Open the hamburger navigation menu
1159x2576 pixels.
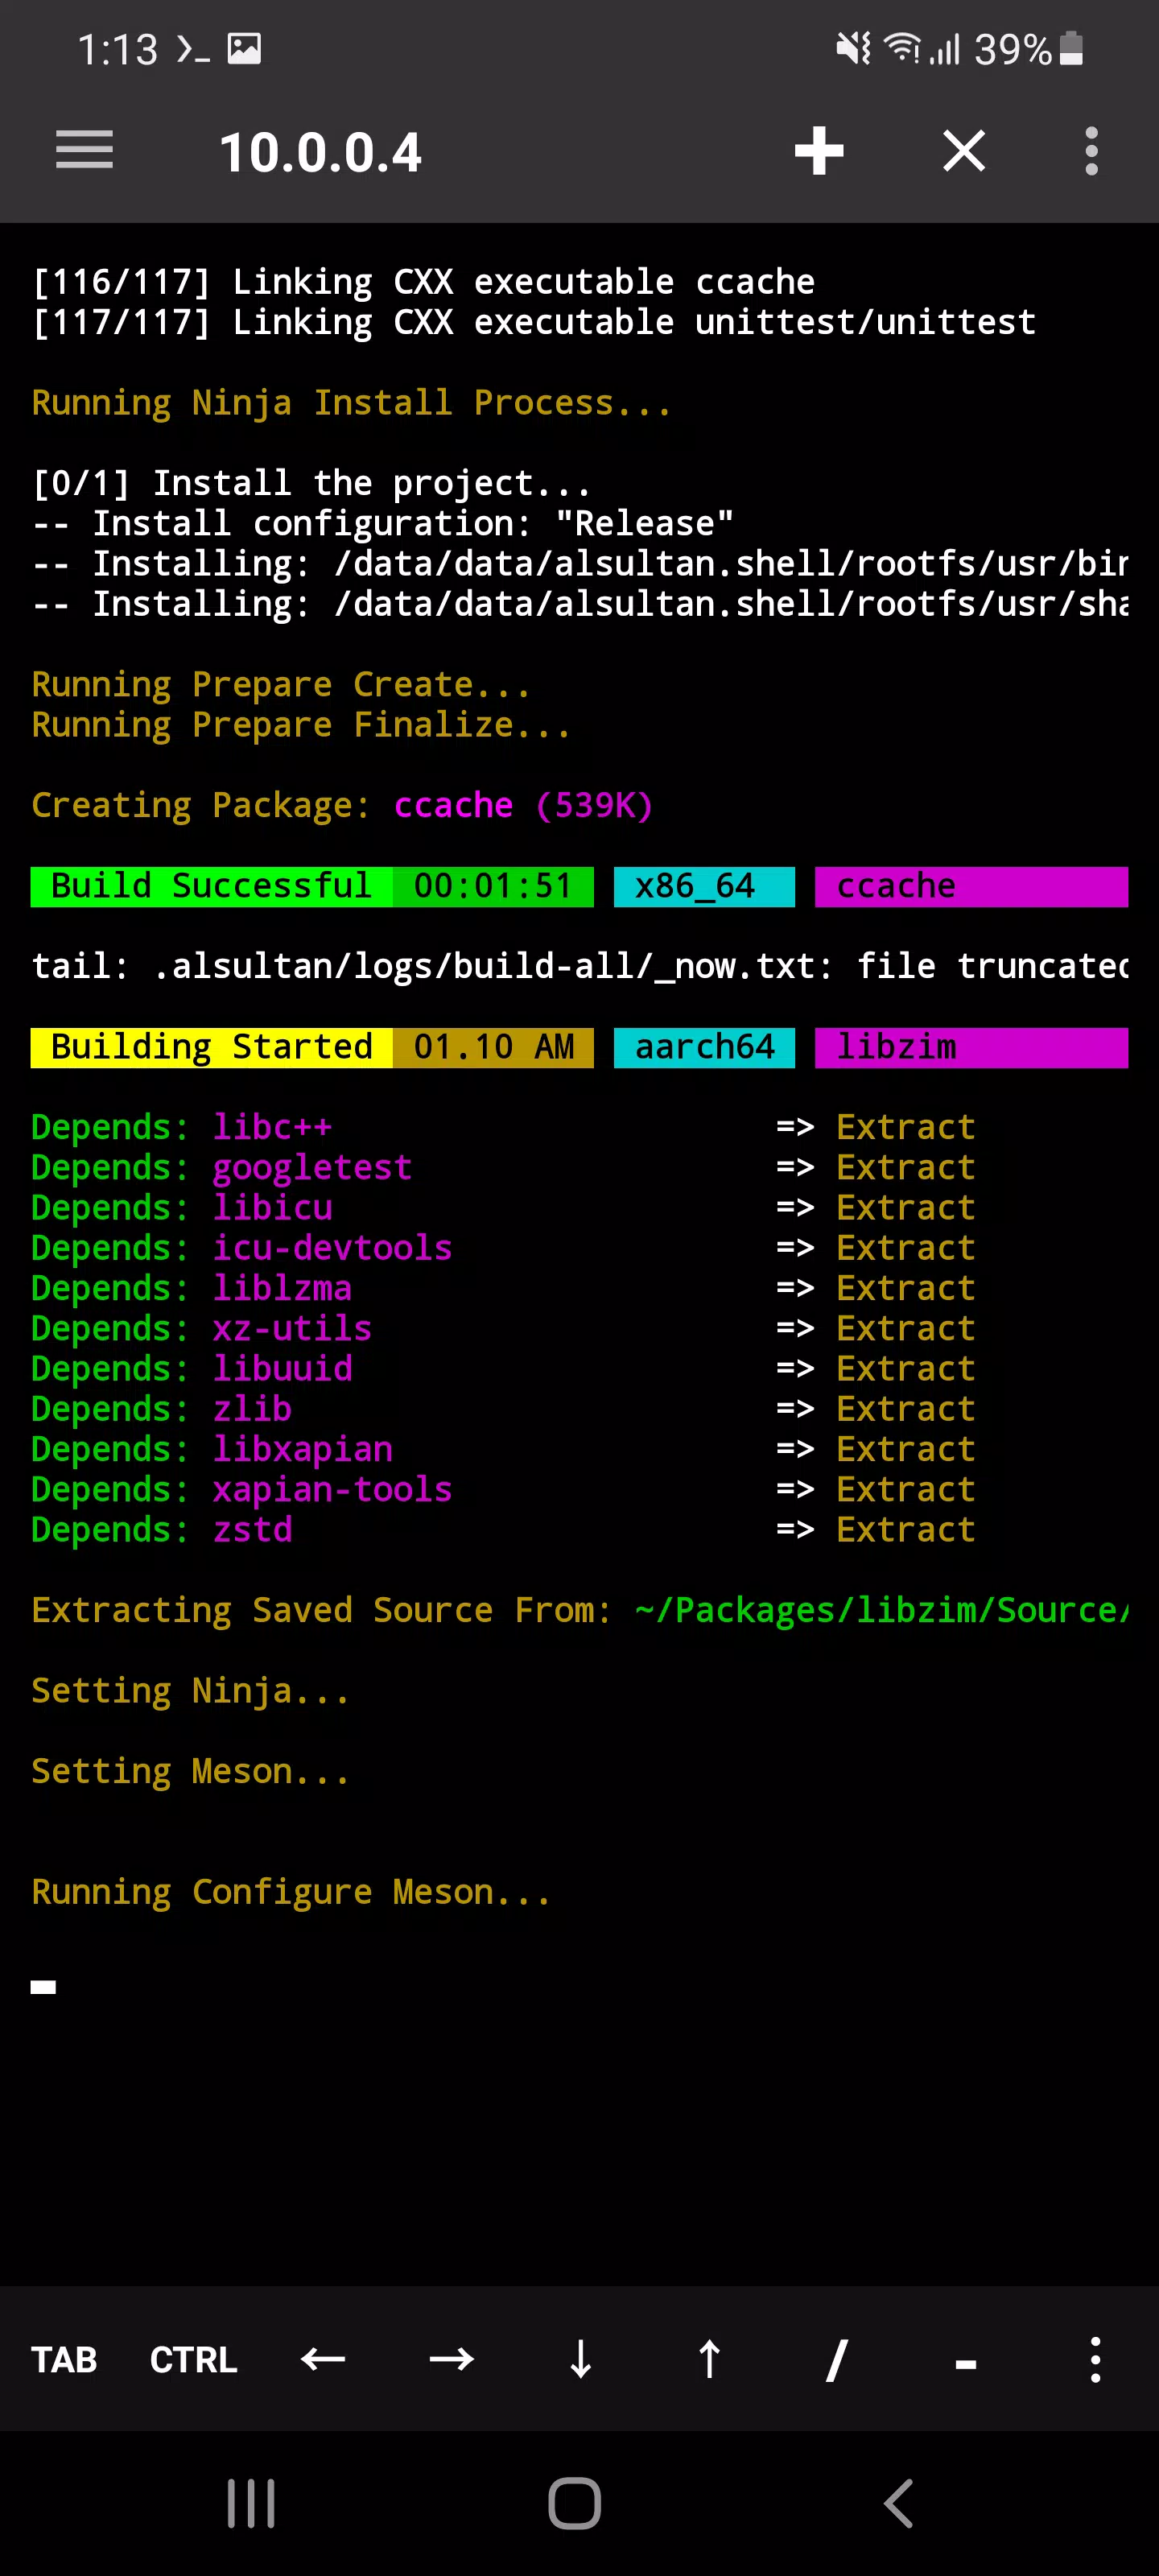(x=84, y=150)
